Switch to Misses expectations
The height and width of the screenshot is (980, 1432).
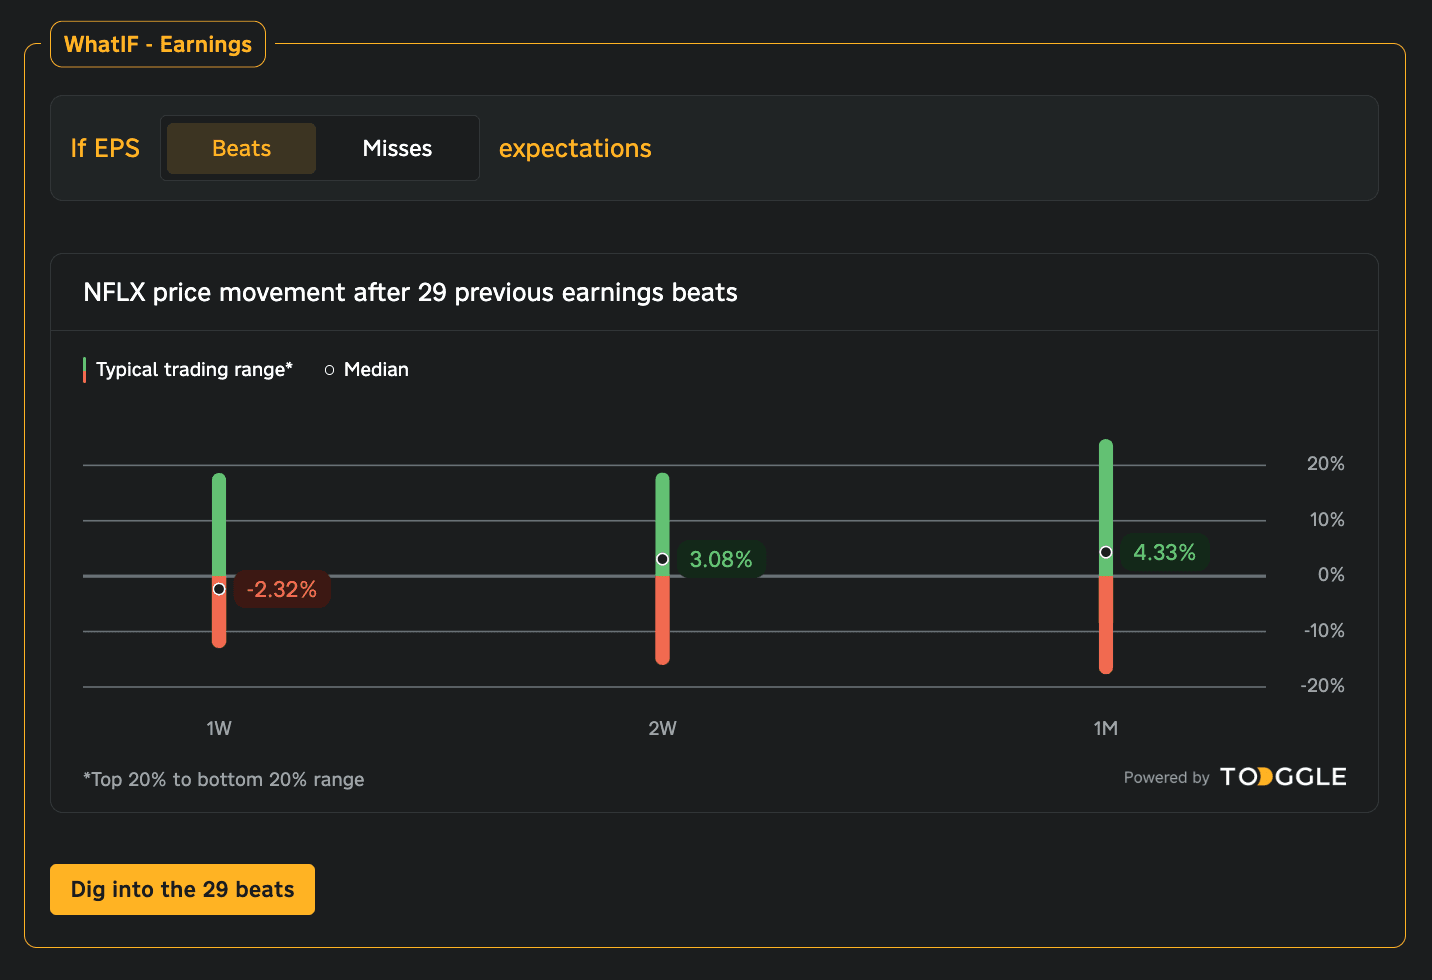click(397, 148)
